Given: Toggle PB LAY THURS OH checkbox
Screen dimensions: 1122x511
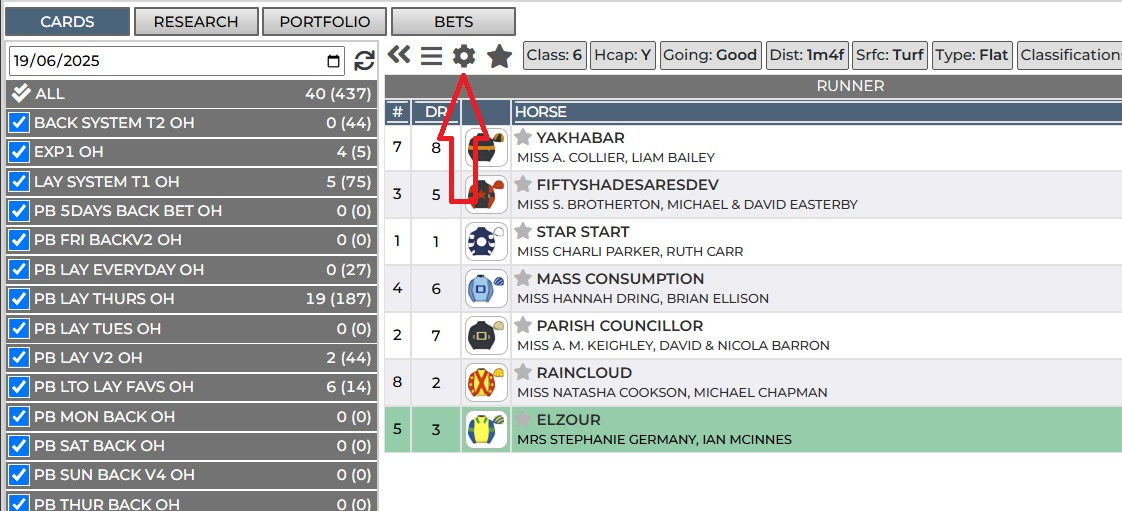Looking at the screenshot, I should 19,299.
